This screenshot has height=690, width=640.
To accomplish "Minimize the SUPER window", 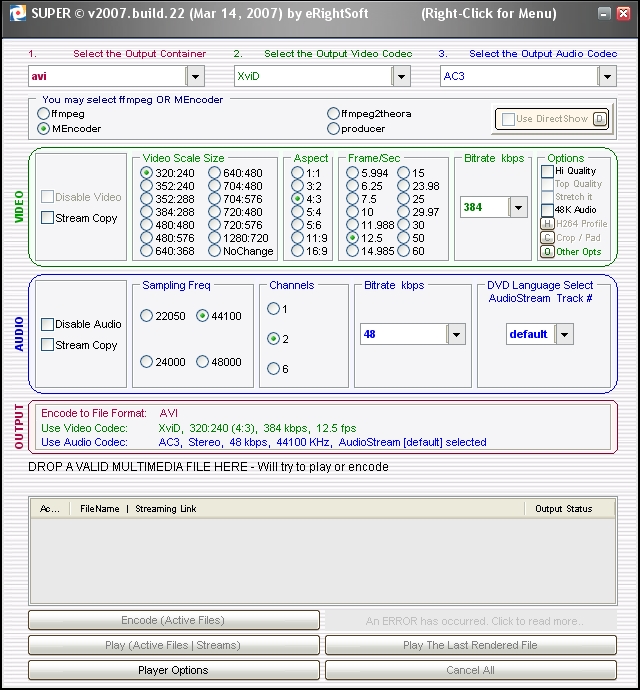I will [x=604, y=14].
